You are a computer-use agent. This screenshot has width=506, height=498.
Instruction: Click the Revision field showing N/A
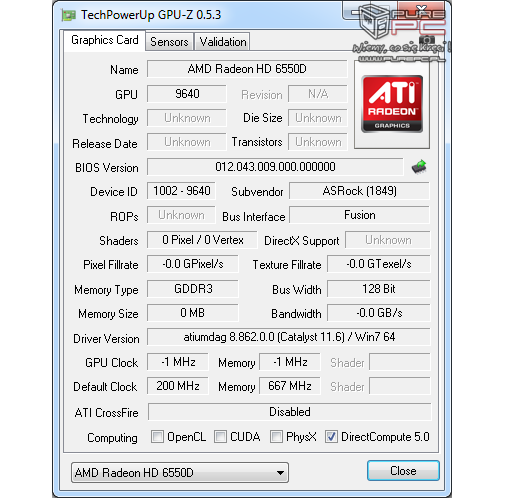318,94
